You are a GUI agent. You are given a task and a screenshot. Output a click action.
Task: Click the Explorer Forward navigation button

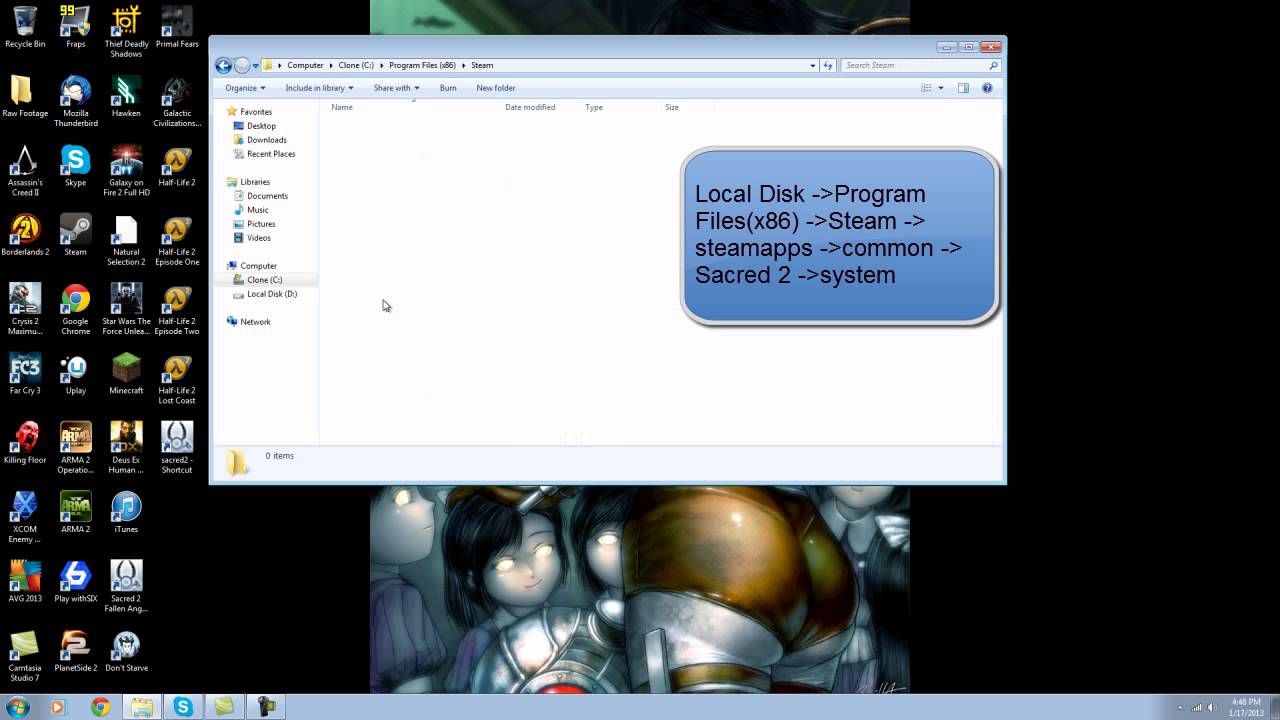tap(242, 65)
